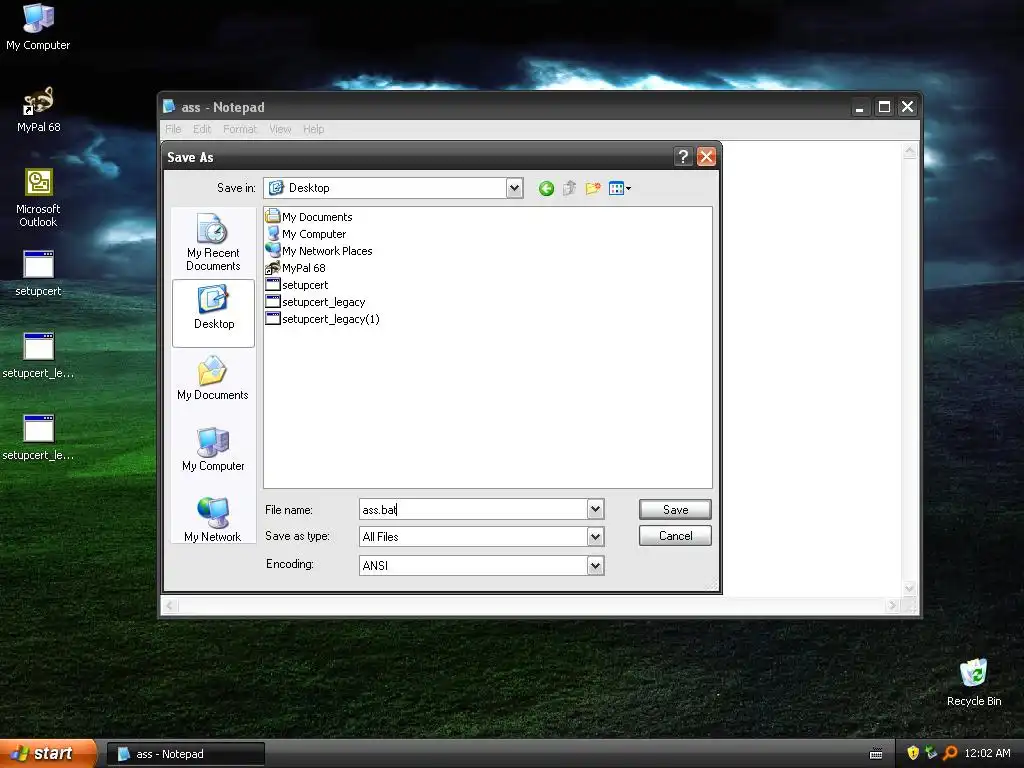The image size is (1024, 768).
Task: Select MyPal 68 shortcut in file list
Action: point(296,268)
